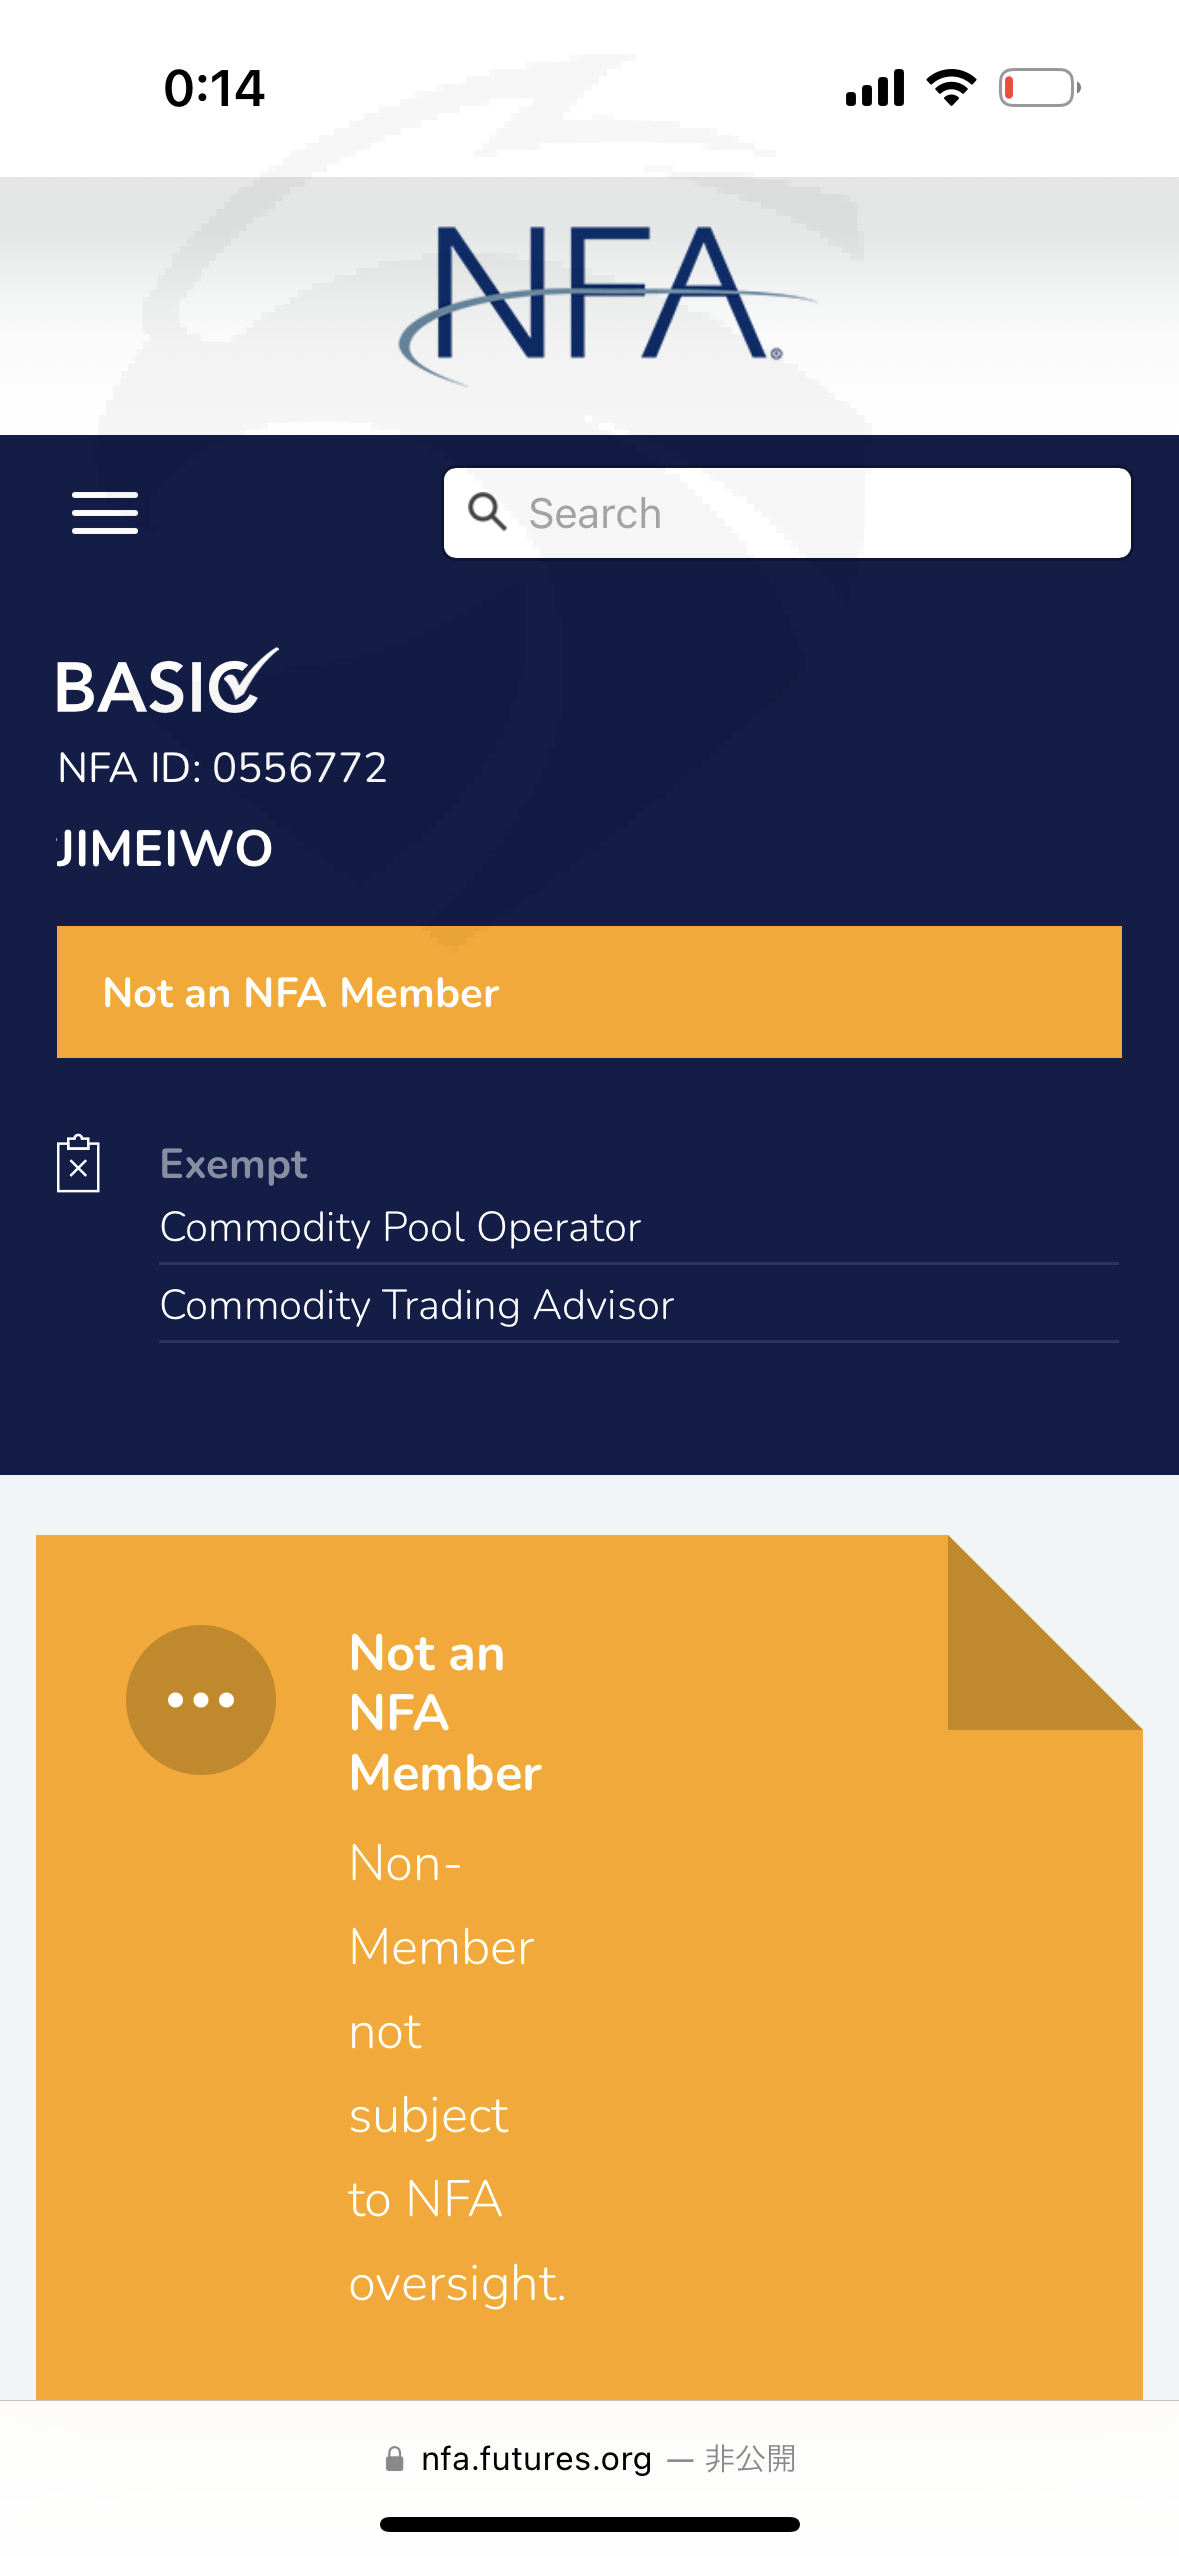This screenshot has height=2556, width=1179.
Task: Tap the Exempt clipboard icon
Action: click(78, 1164)
